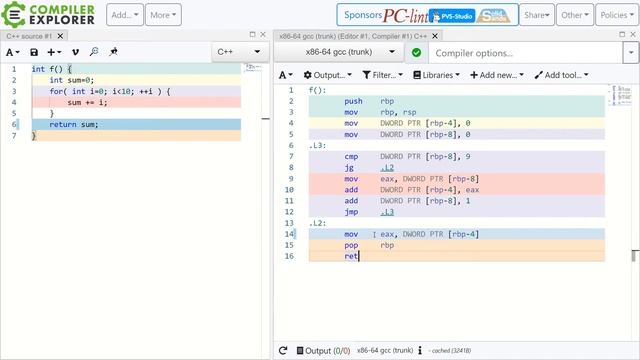Click the assembly pane minimap
The image size is (640, 360).
(x=620, y=95)
